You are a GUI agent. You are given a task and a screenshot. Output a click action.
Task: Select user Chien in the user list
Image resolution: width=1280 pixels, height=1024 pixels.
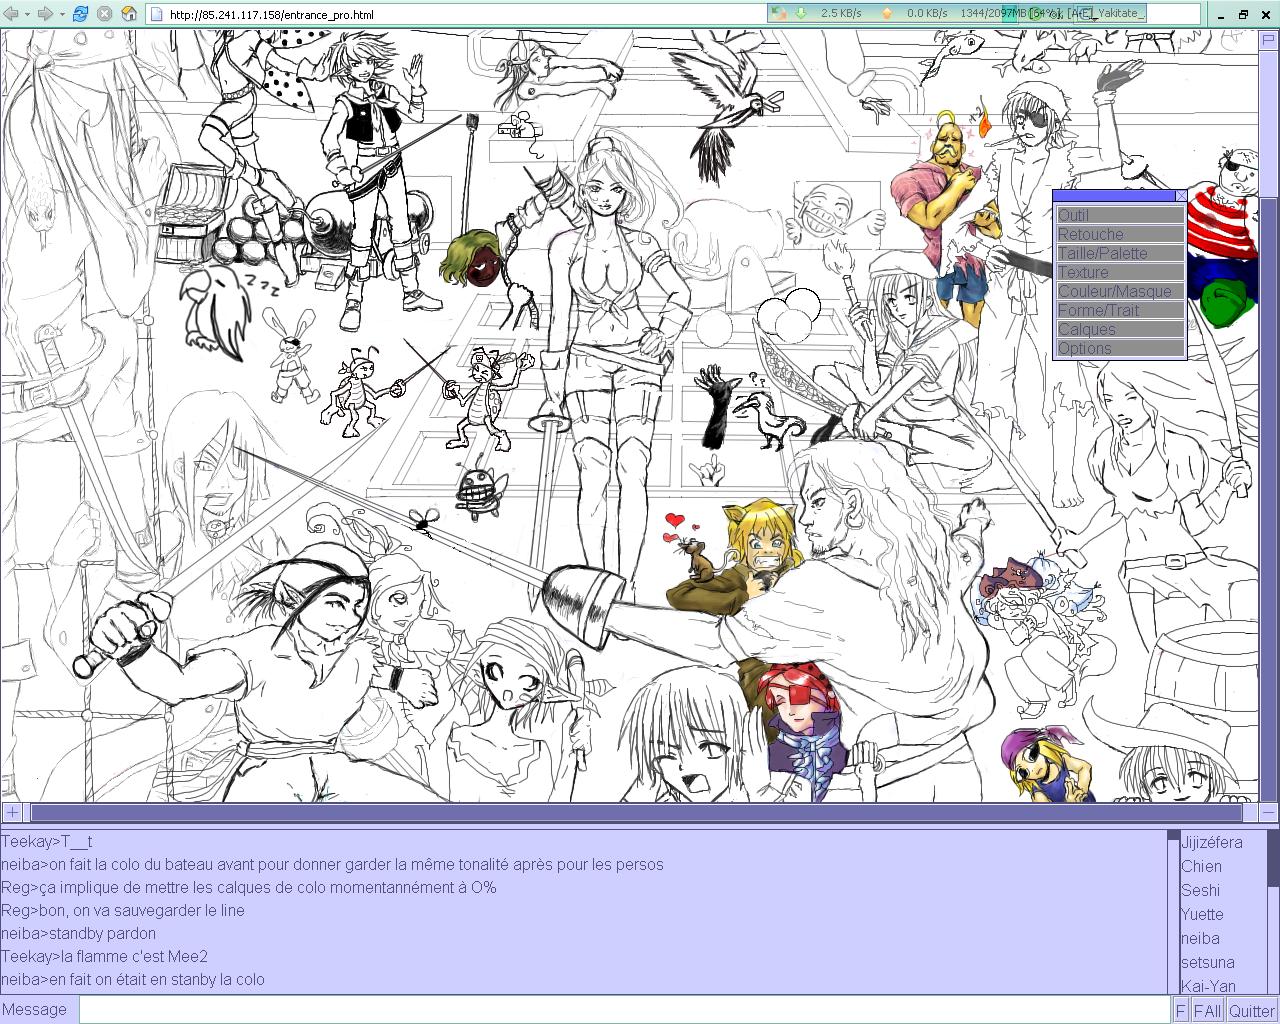[1201, 867]
